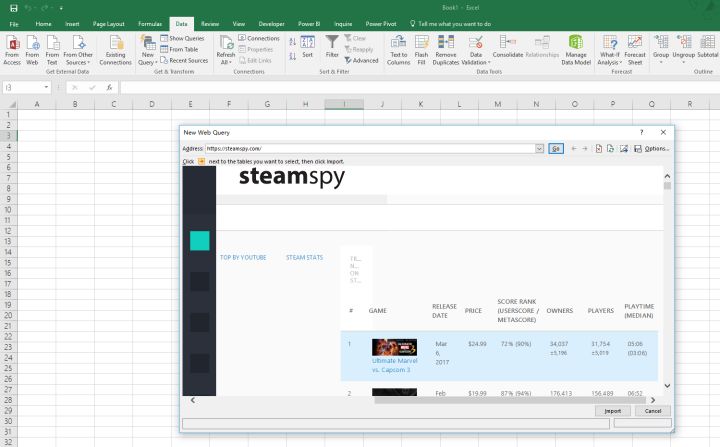Image resolution: width=720 pixels, height=447 pixels.
Task: Click Hide Icons button in web query toolbar
Action: point(624,148)
